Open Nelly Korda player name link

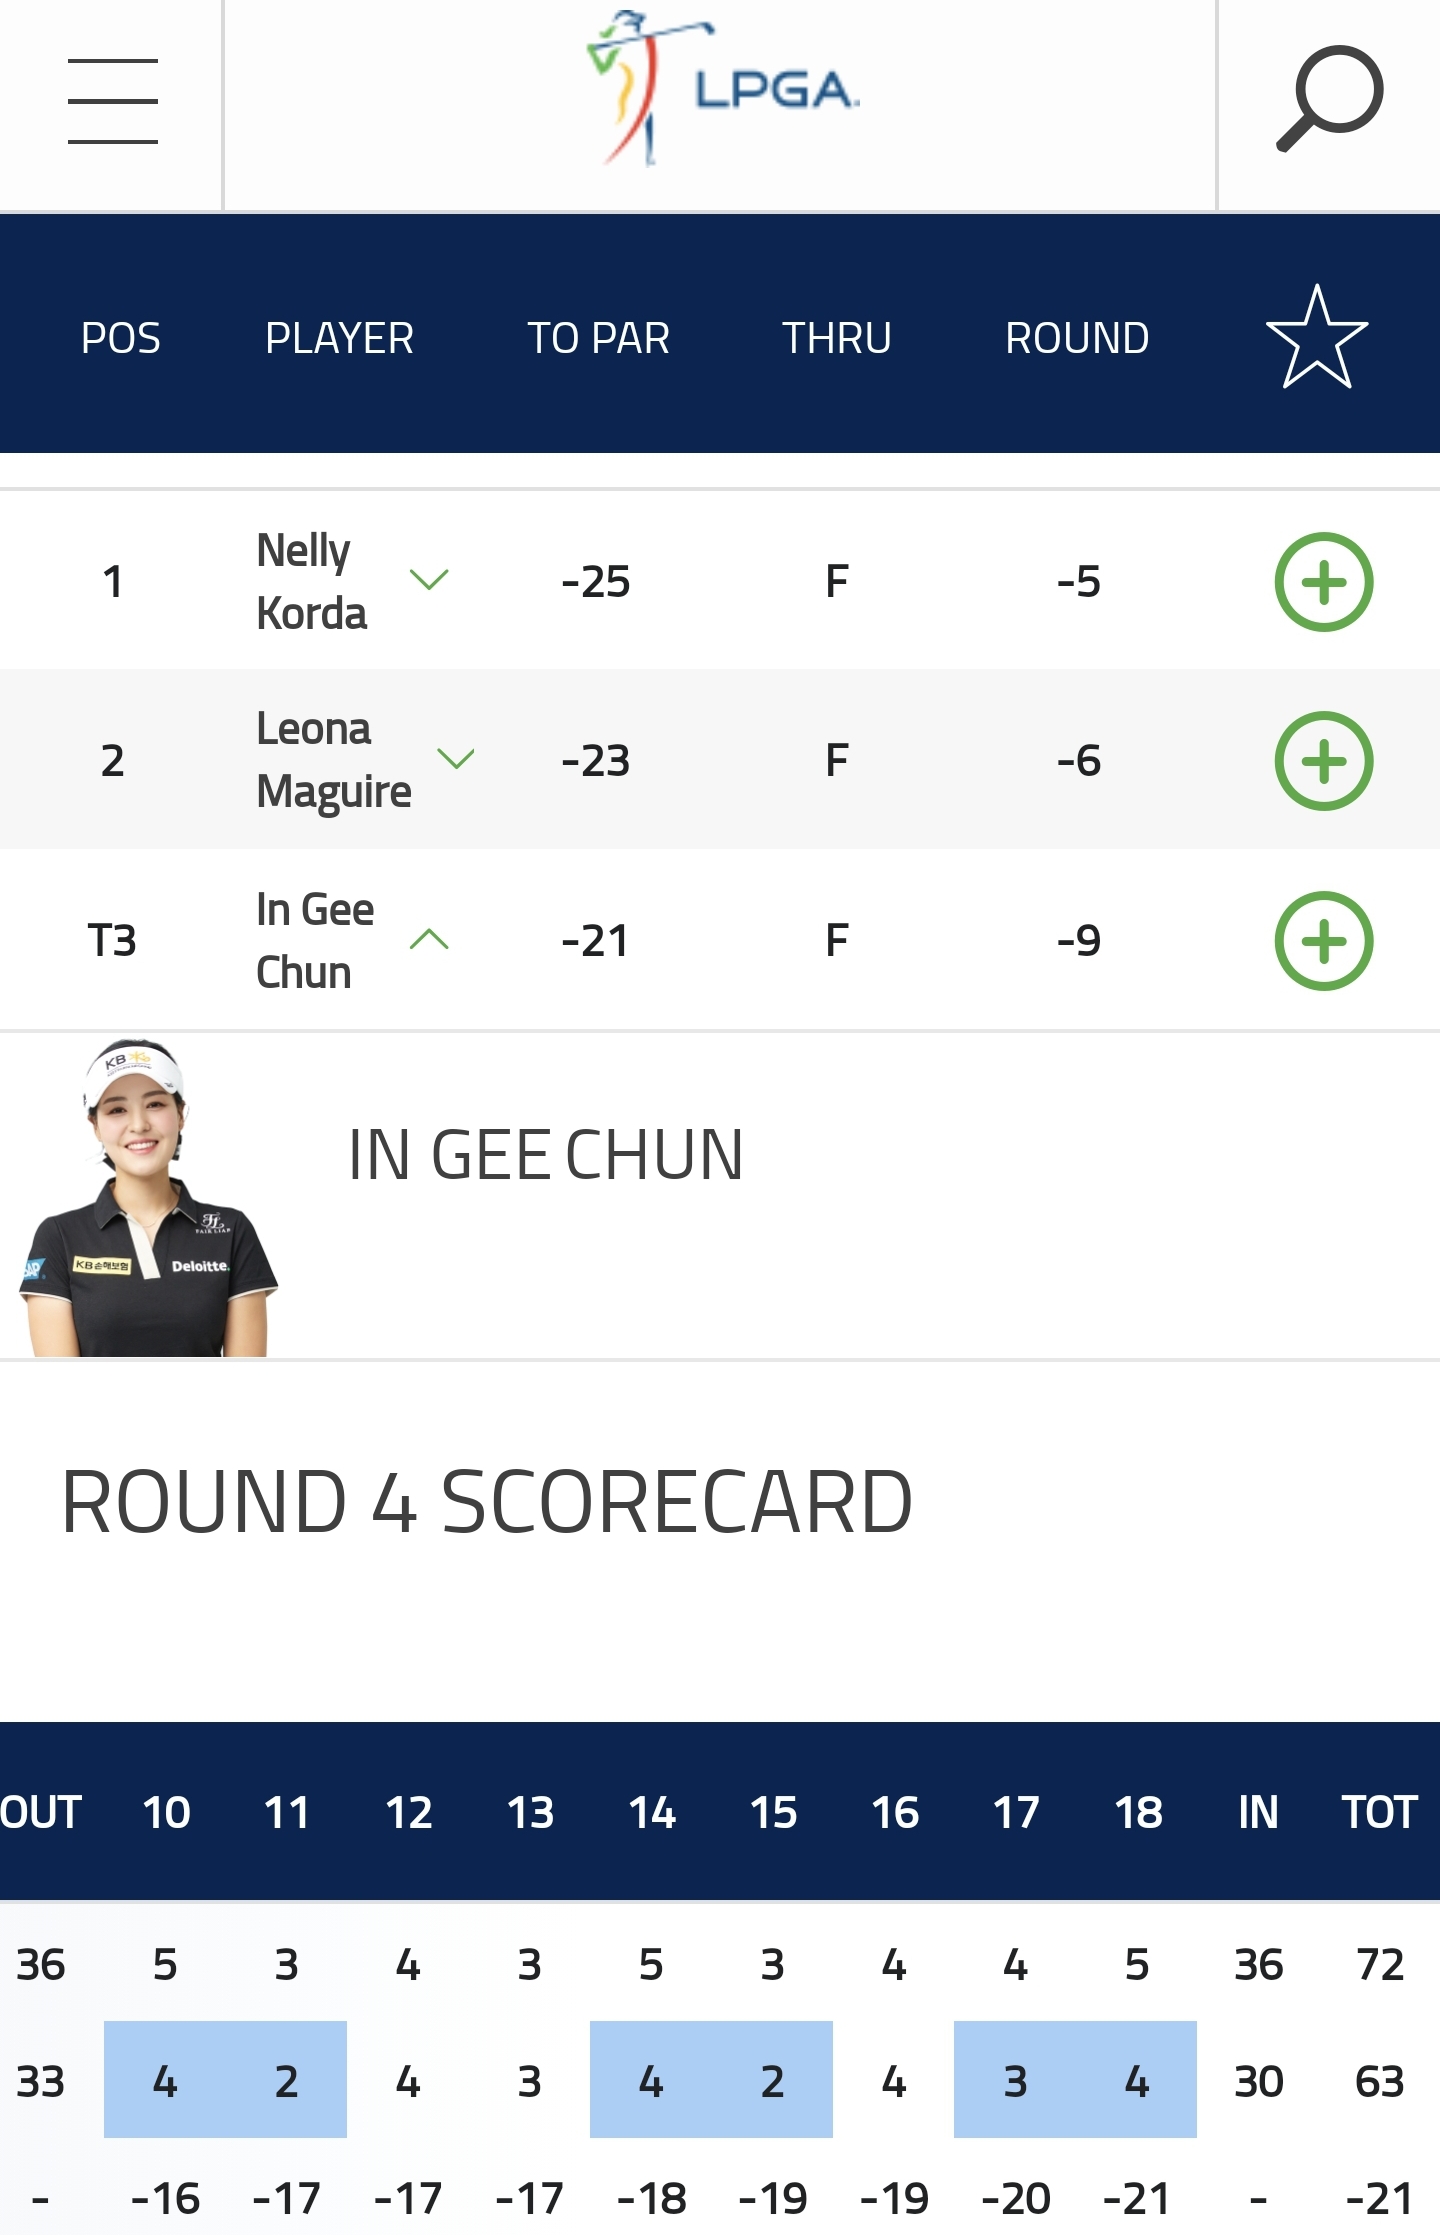click(311, 582)
